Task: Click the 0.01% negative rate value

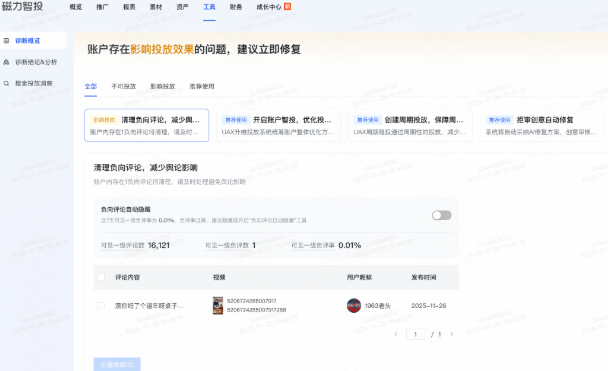Action: point(350,245)
